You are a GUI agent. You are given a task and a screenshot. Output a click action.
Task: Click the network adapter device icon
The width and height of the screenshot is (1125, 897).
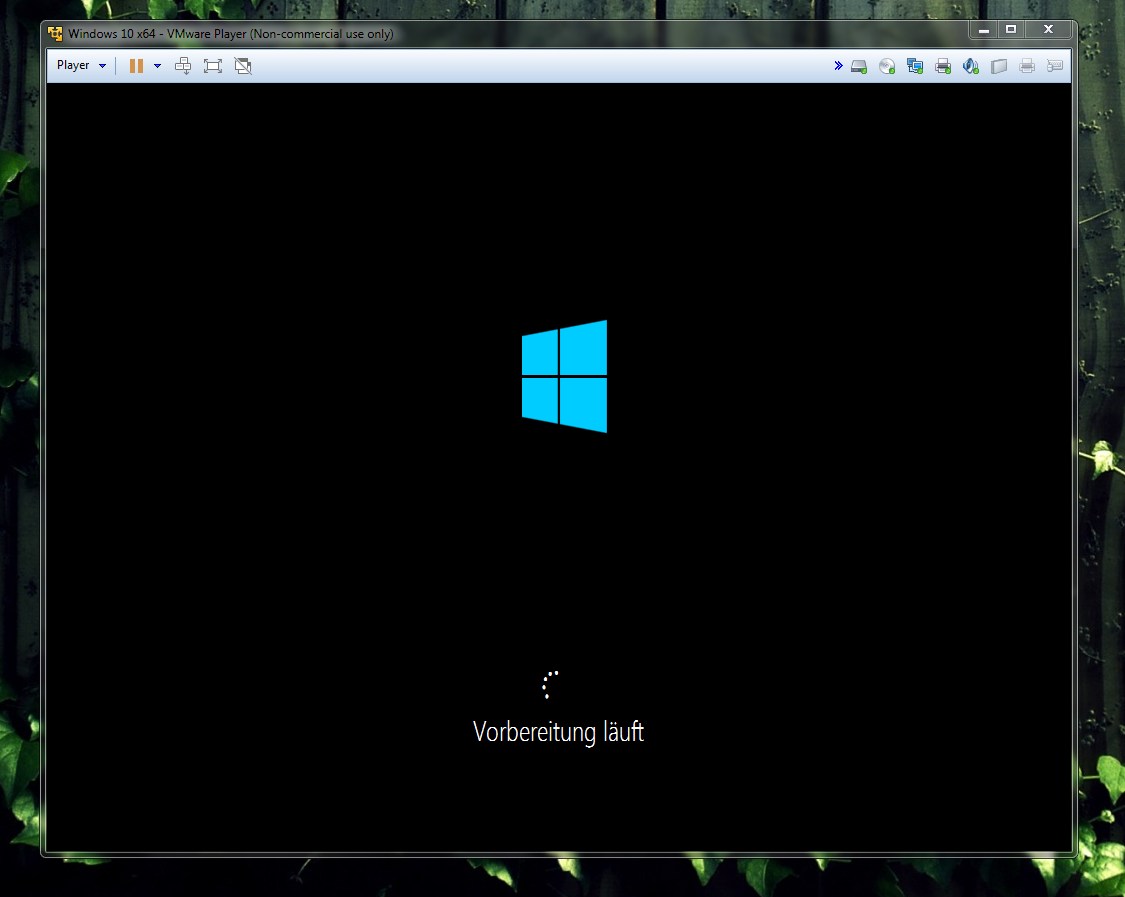[x=915, y=67]
